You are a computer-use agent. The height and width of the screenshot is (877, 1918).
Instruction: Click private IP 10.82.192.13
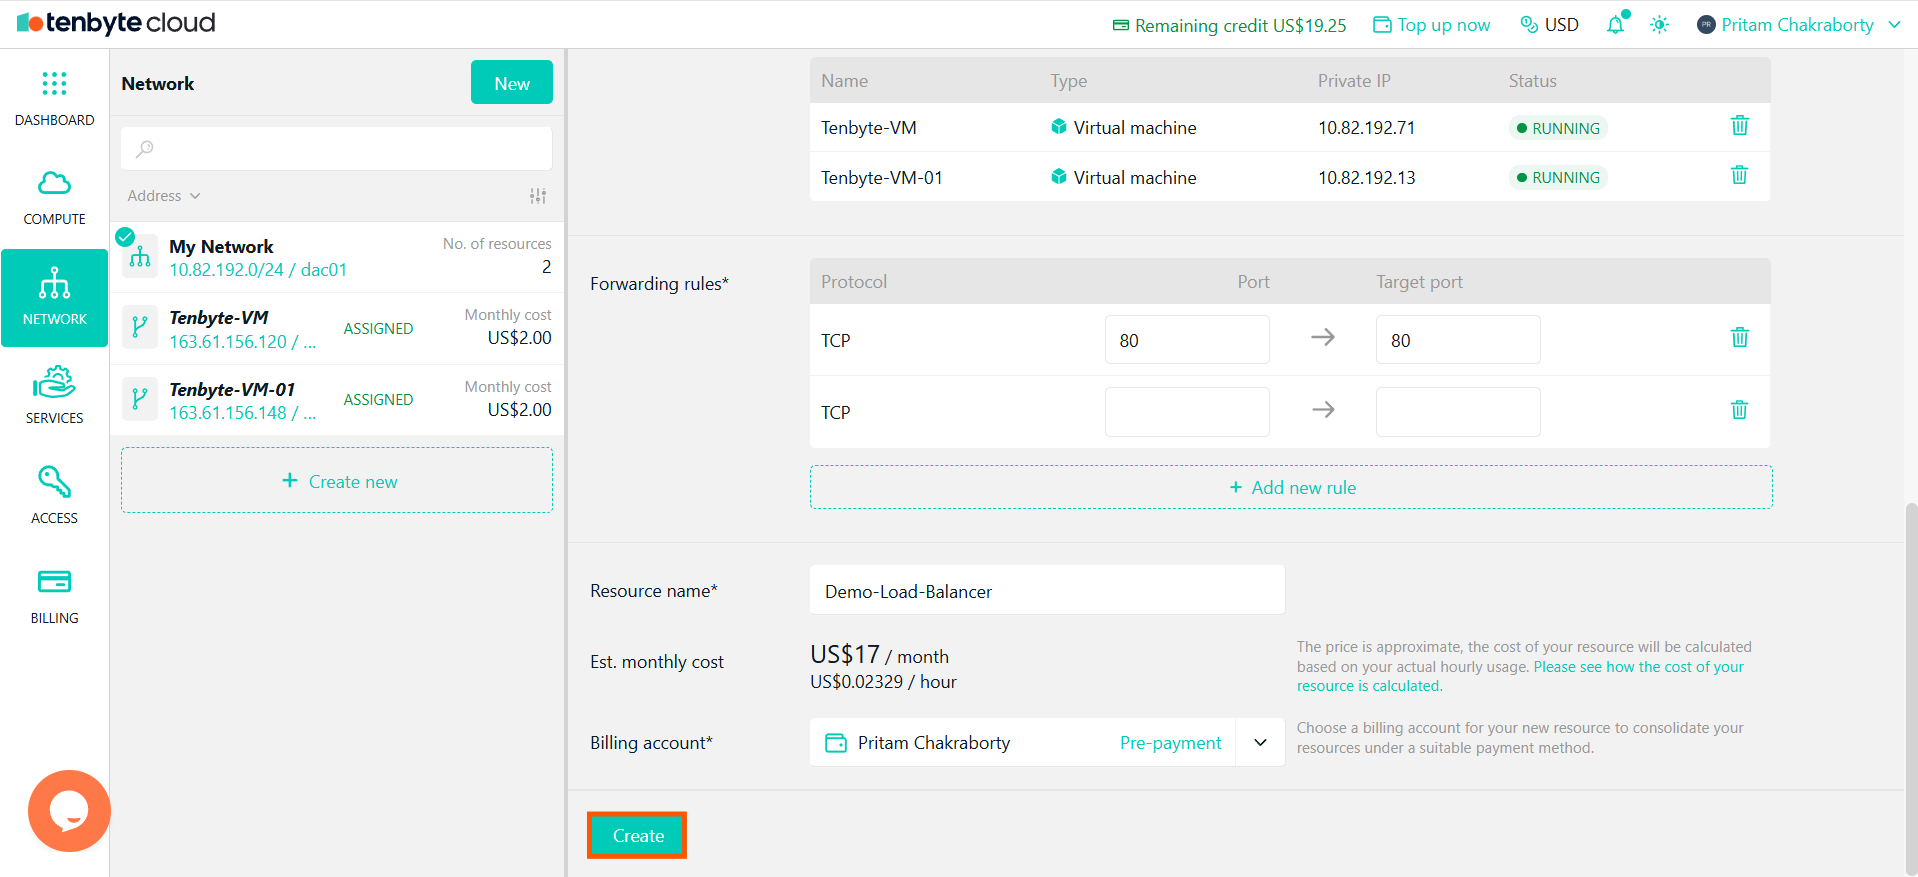pos(1366,178)
